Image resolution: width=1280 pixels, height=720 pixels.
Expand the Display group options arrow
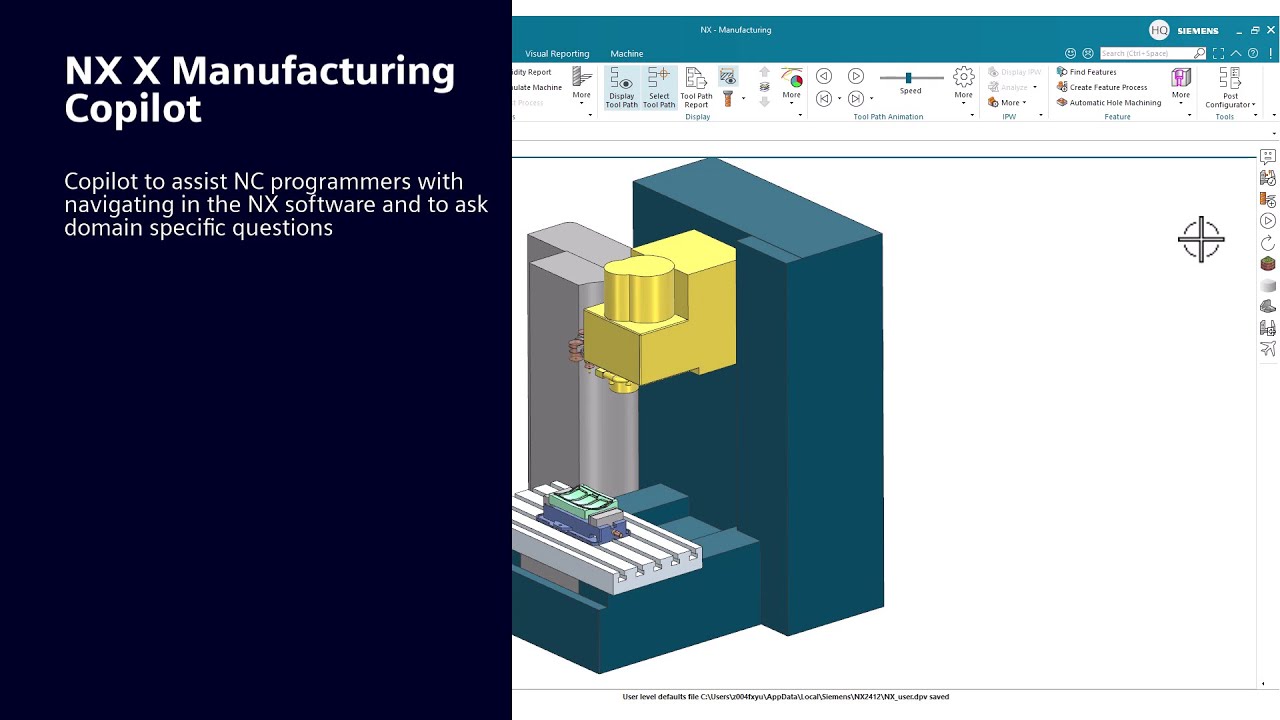pyautogui.click(x=800, y=116)
